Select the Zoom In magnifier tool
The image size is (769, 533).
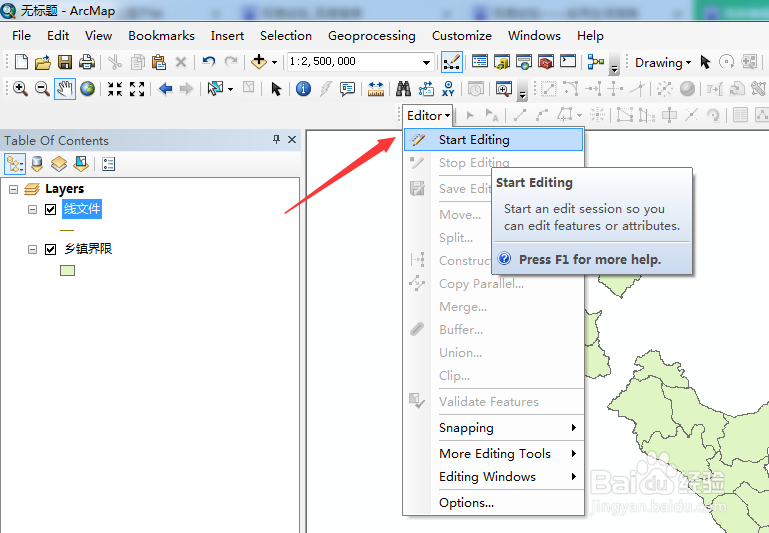tap(20, 89)
